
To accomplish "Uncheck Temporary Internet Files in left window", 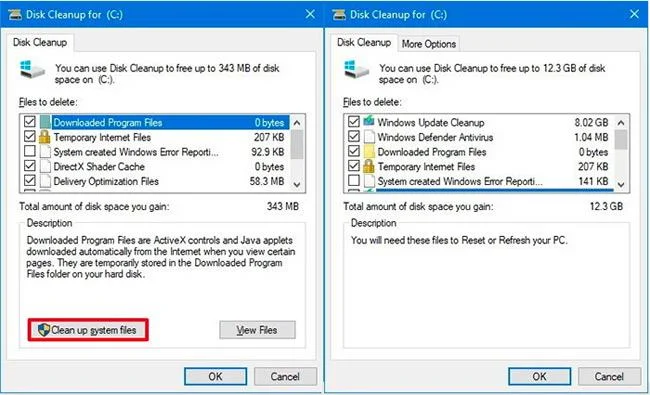I will [29, 136].
